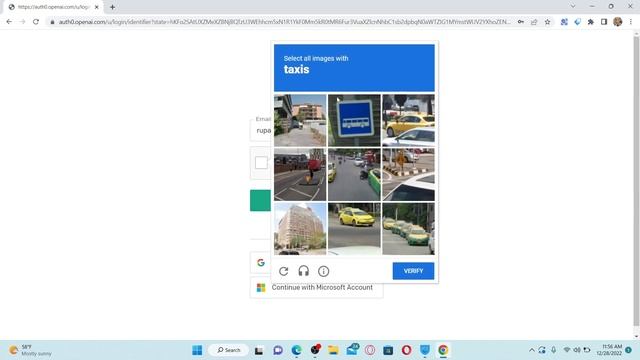Select single yellow taxi on road image

[354, 229]
